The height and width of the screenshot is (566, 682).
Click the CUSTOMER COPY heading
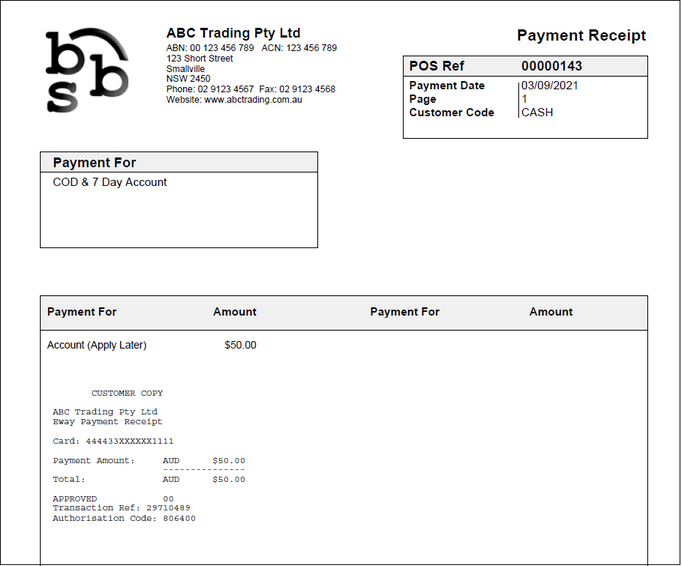127,394
